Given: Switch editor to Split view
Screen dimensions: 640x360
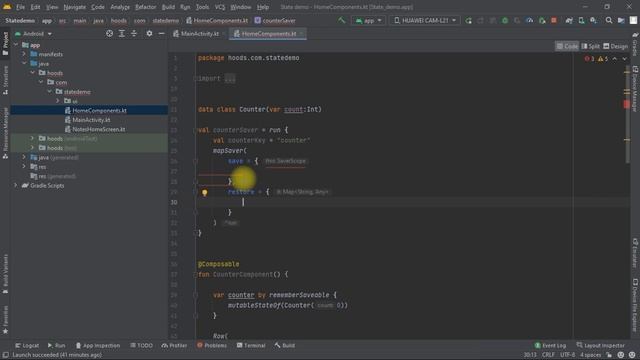Looking at the screenshot, I should [x=591, y=46].
